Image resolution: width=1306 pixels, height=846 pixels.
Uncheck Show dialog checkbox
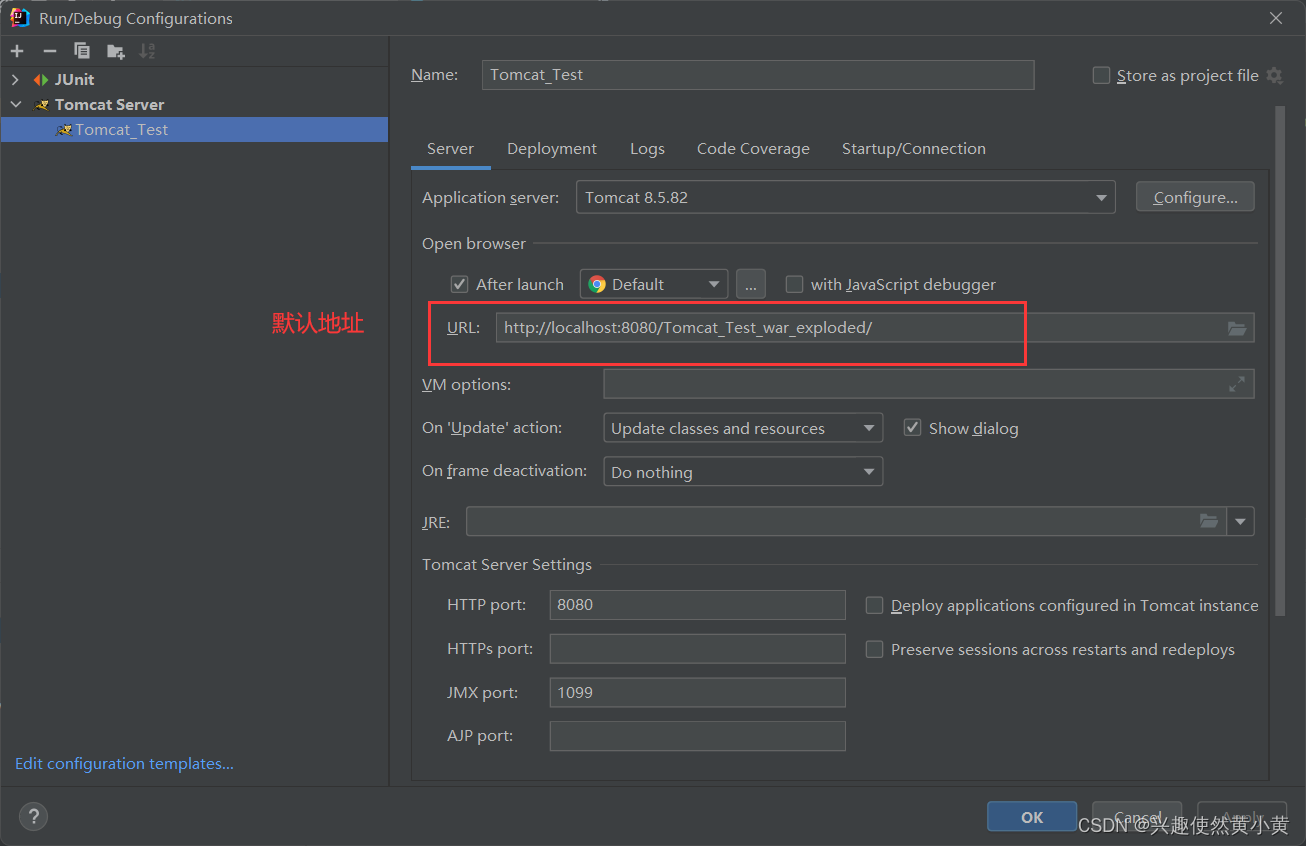click(912, 428)
